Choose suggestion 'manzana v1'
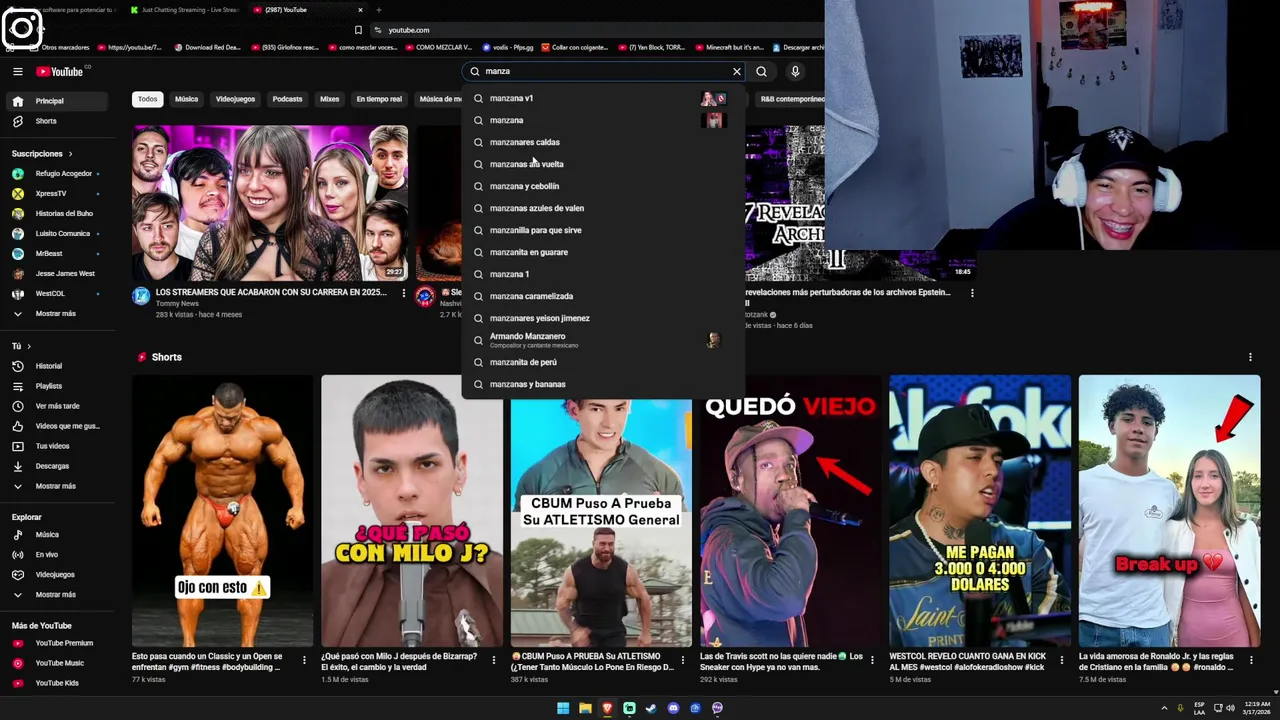The width and height of the screenshot is (1280, 720). click(x=603, y=98)
